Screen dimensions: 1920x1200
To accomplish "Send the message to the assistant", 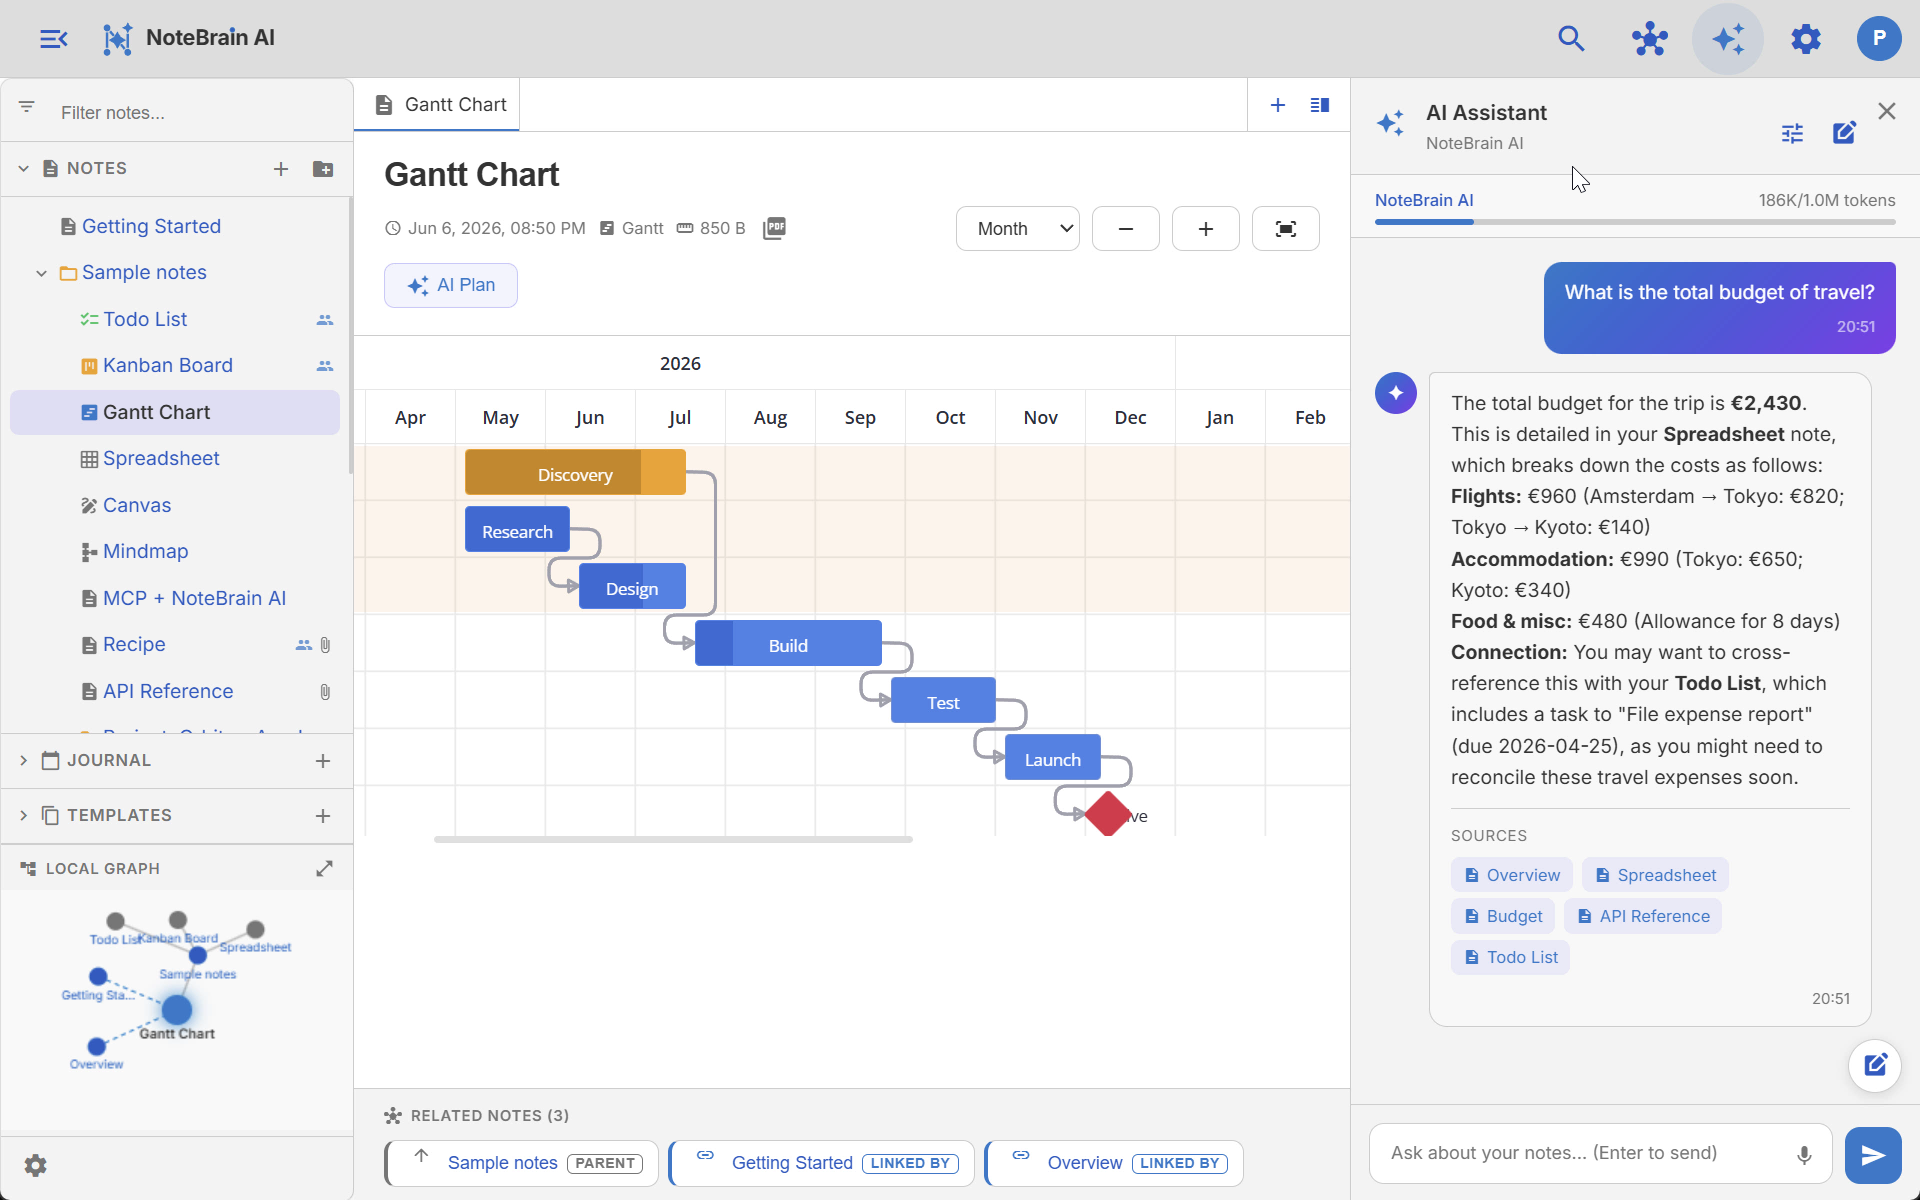I will point(1873,1155).
